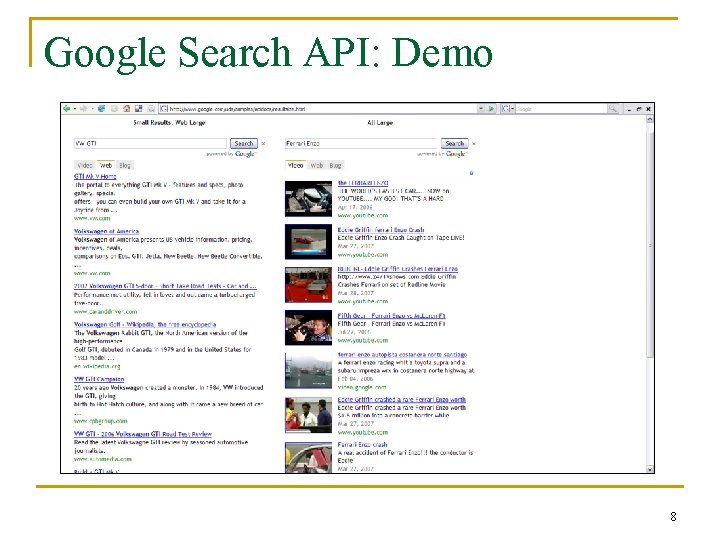Image resolution: width=720 pixels, height=540 pixels.
Task: Clear the Ferrari Enzo search with x
Action: tap(474, 144)
